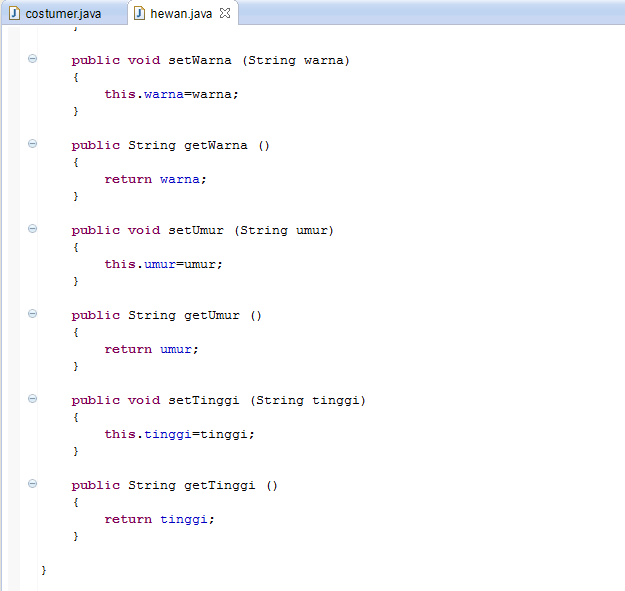Screen dimensions: 625x591
Task: Click the costumer.java file icon
Action: (x=15, y=14)
